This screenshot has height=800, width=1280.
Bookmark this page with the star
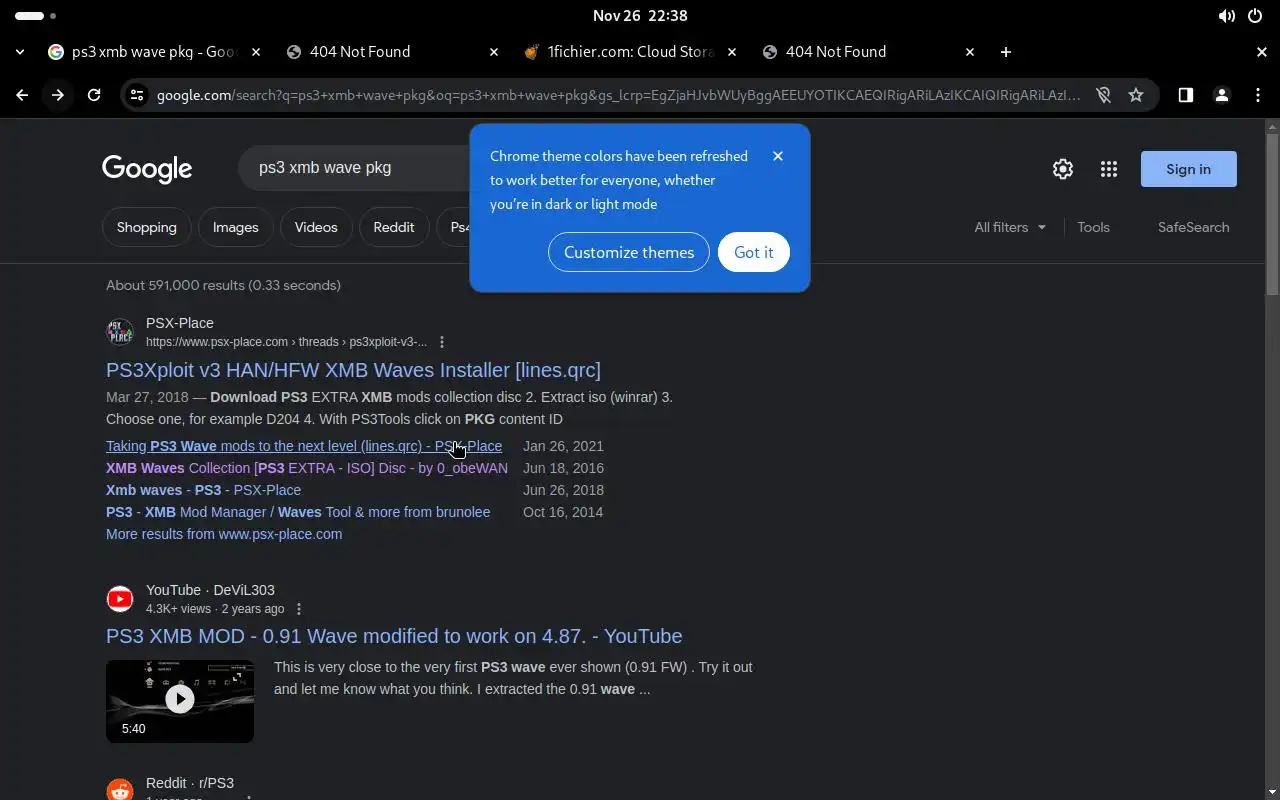point(1136,95)
